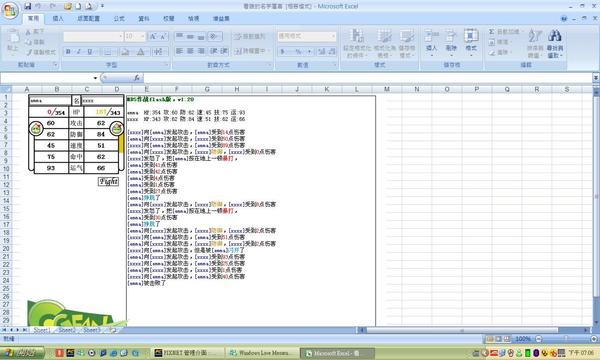Click the Fight button under the stats
600x360 pixels.
(x=108, y=181)
